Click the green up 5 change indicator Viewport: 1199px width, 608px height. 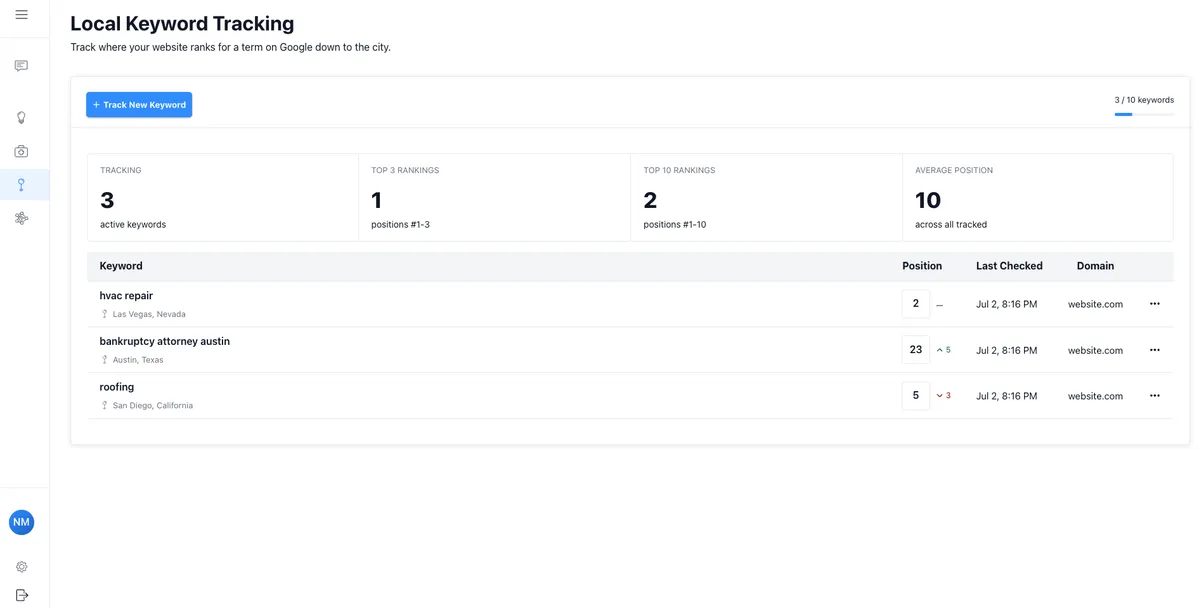point(944,350)
